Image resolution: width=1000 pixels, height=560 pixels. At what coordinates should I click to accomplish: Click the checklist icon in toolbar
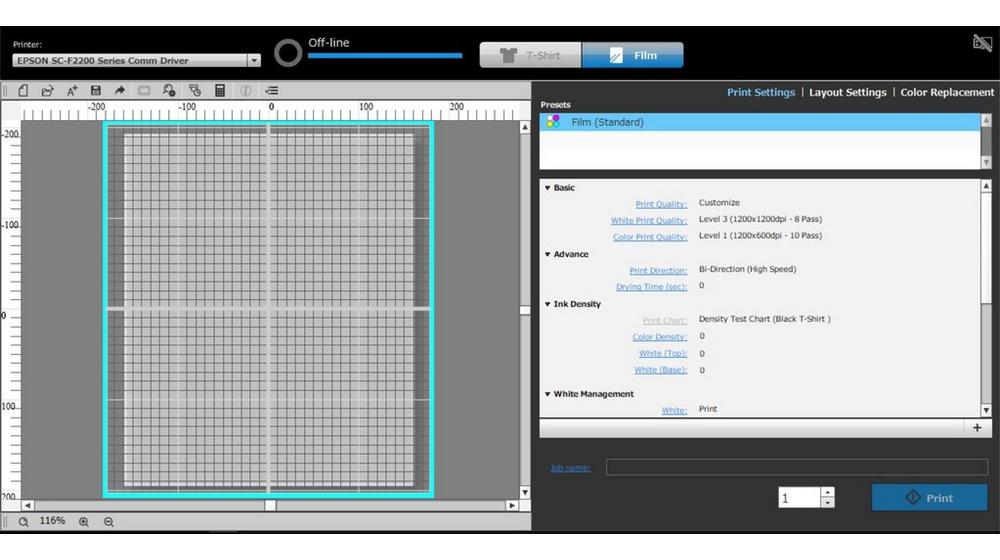coord(271,91)
